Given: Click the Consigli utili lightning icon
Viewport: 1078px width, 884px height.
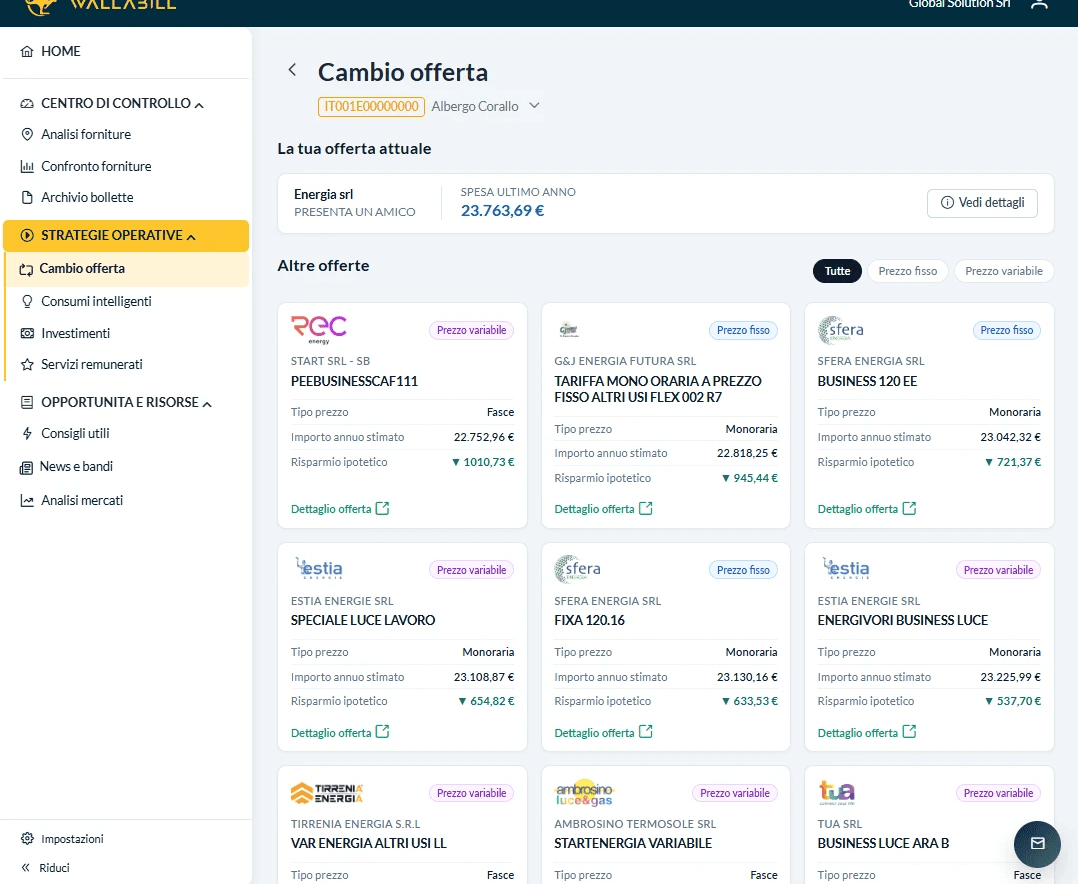Looking at the screenshot, I should pos(27,434).
